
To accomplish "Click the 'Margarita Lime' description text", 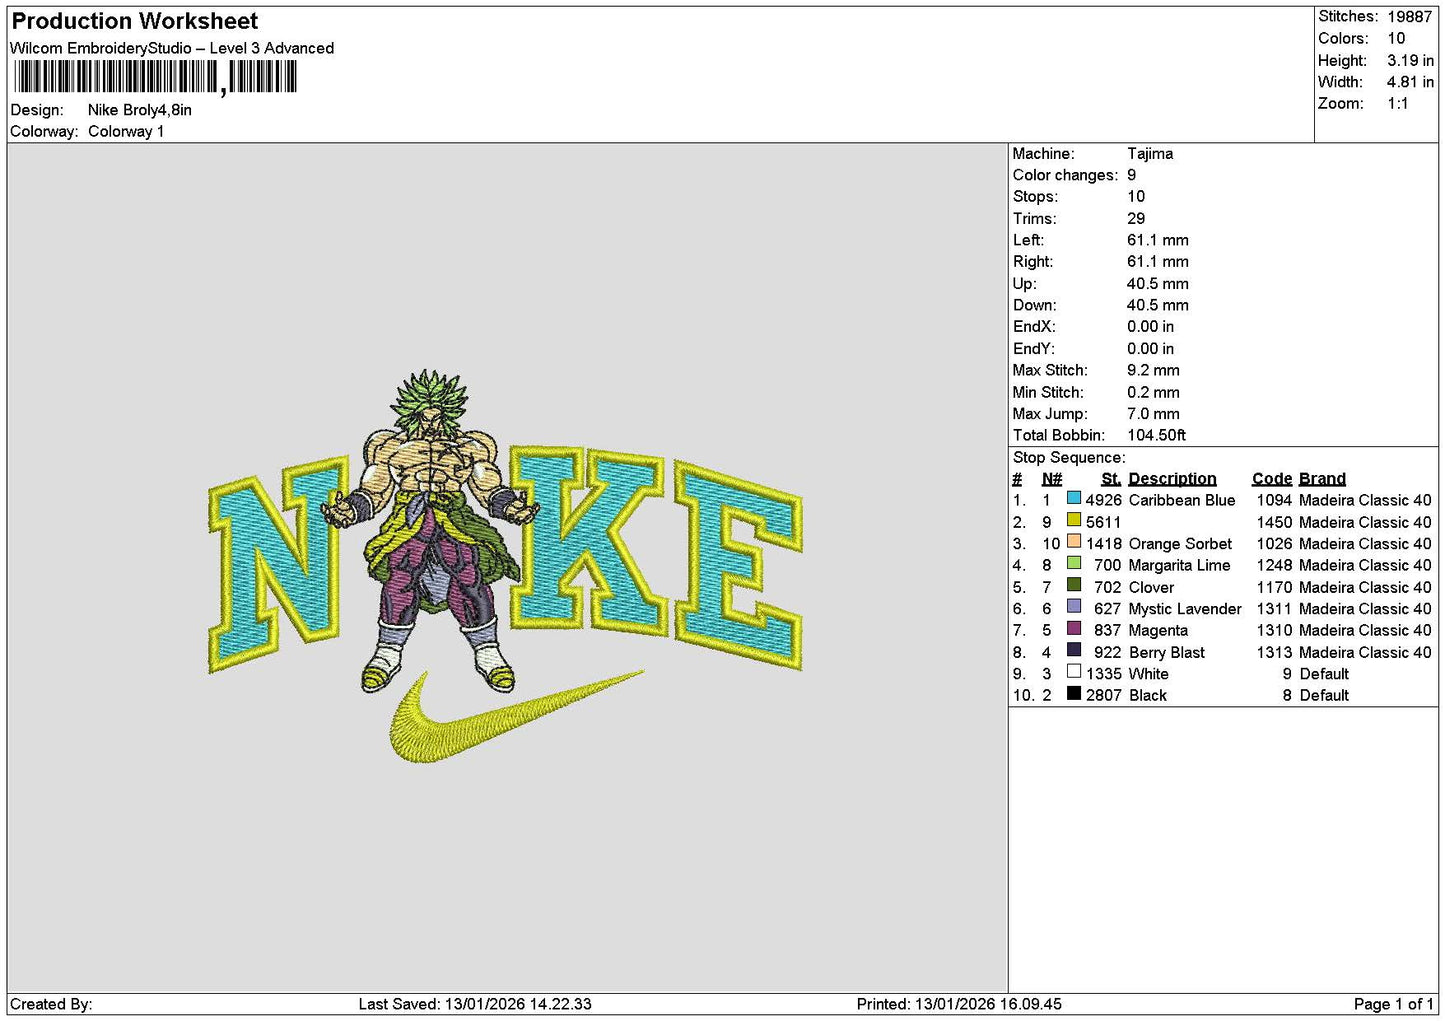I will pos(1179,566).
